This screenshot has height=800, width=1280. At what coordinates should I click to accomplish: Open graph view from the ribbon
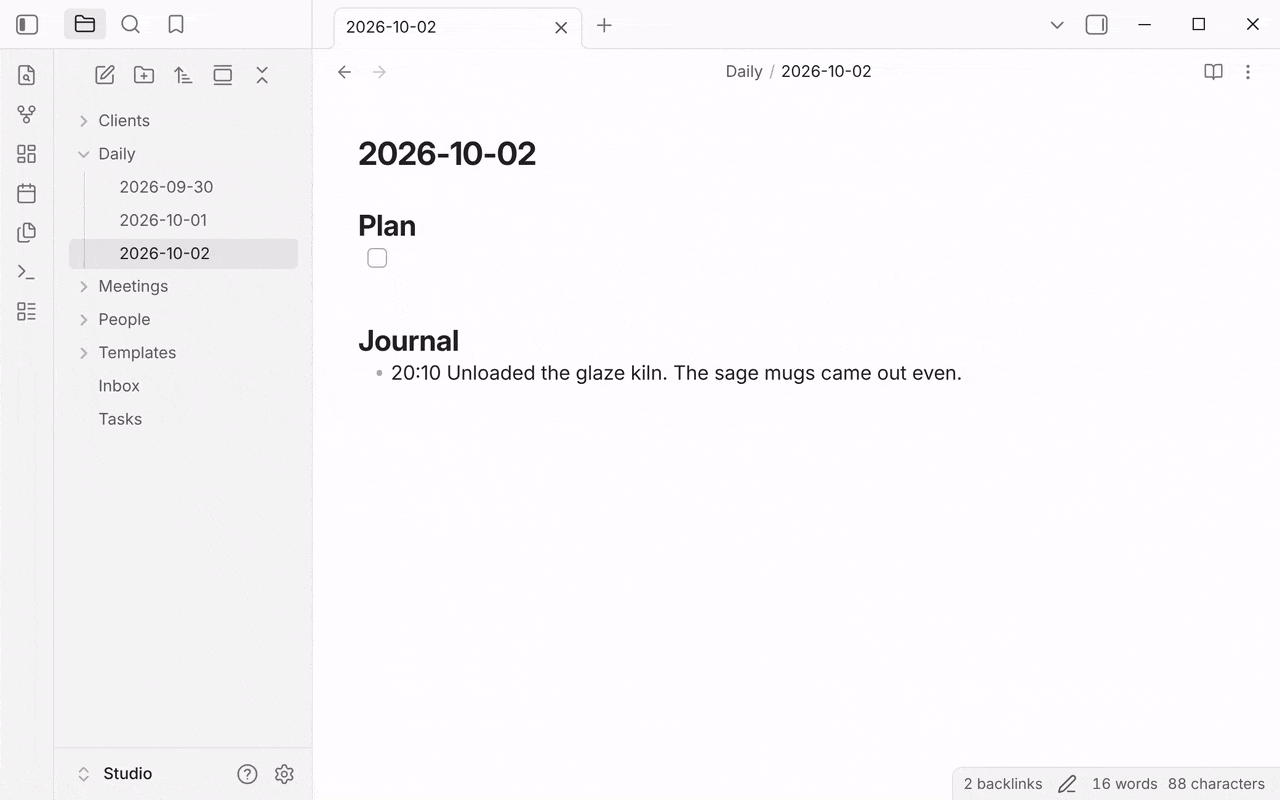point(27,115)
